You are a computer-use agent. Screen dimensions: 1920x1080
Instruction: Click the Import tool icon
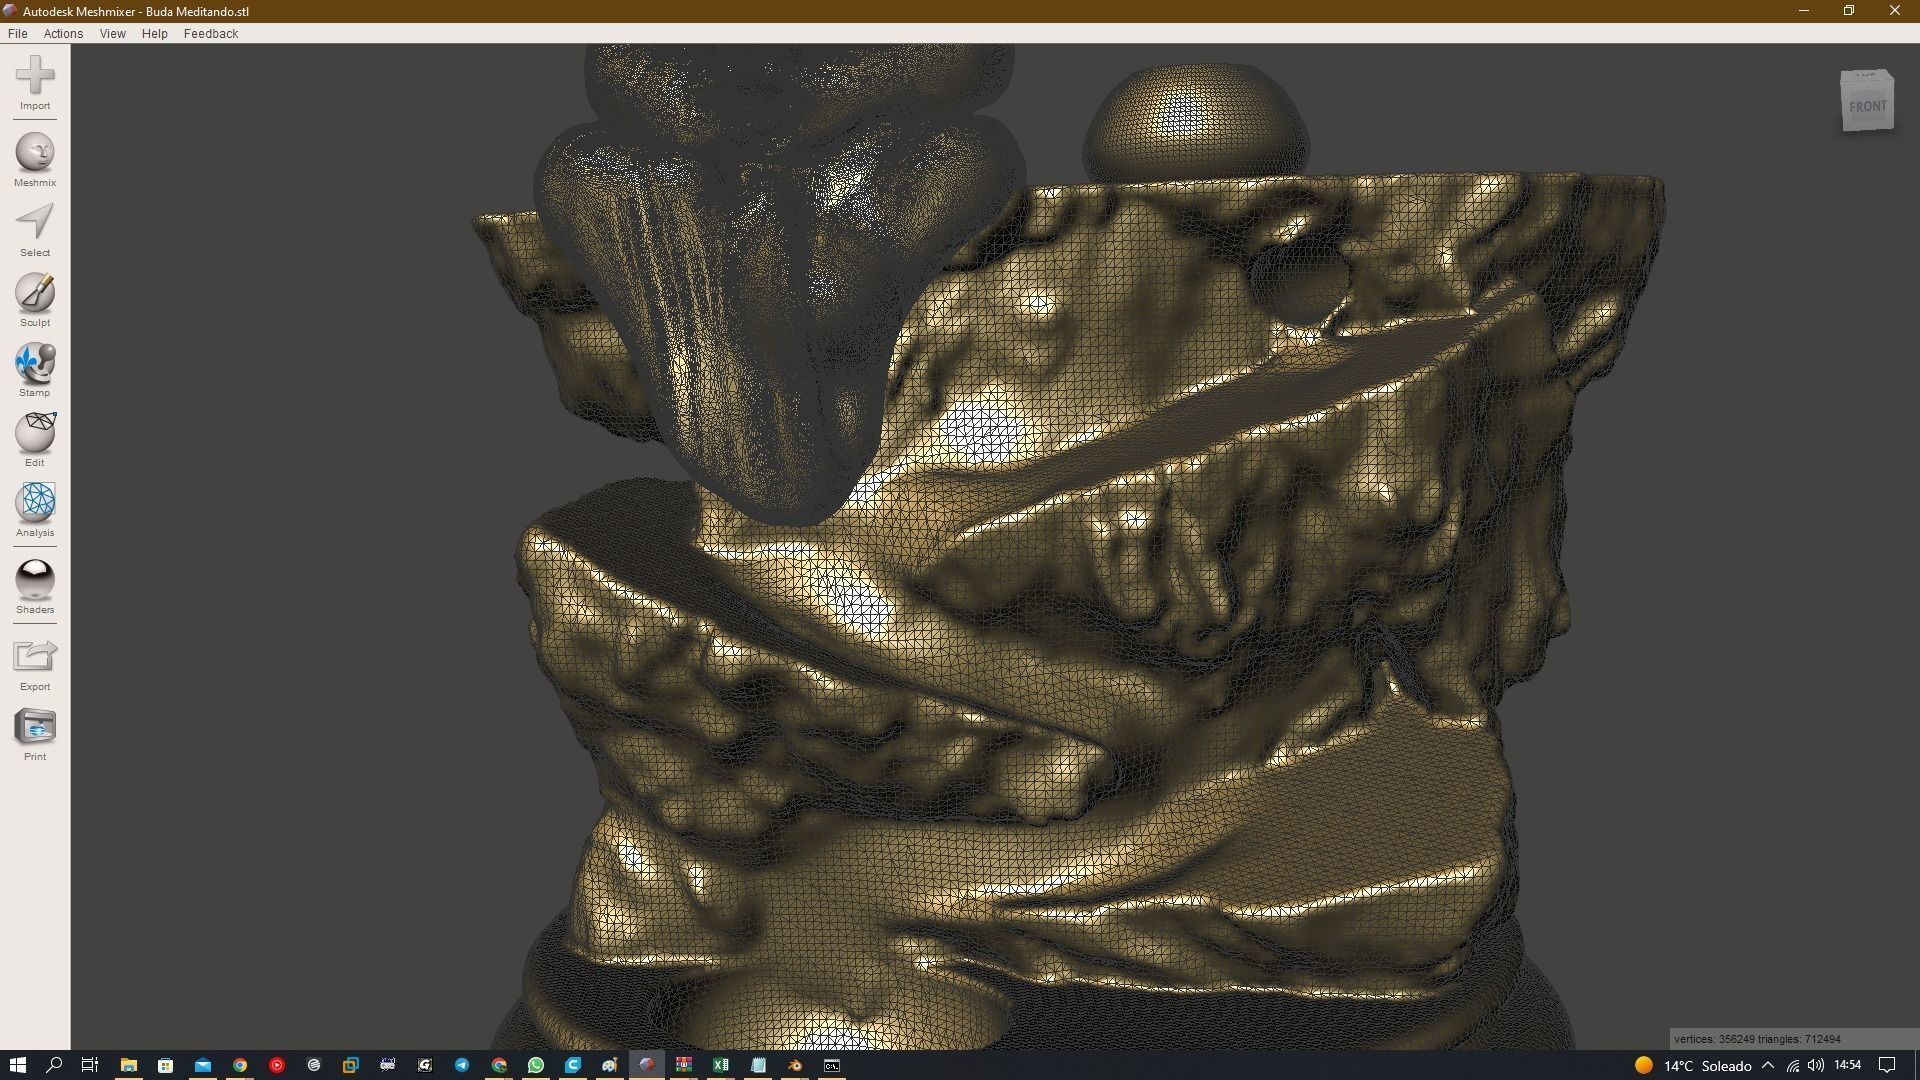click(35, 75)
